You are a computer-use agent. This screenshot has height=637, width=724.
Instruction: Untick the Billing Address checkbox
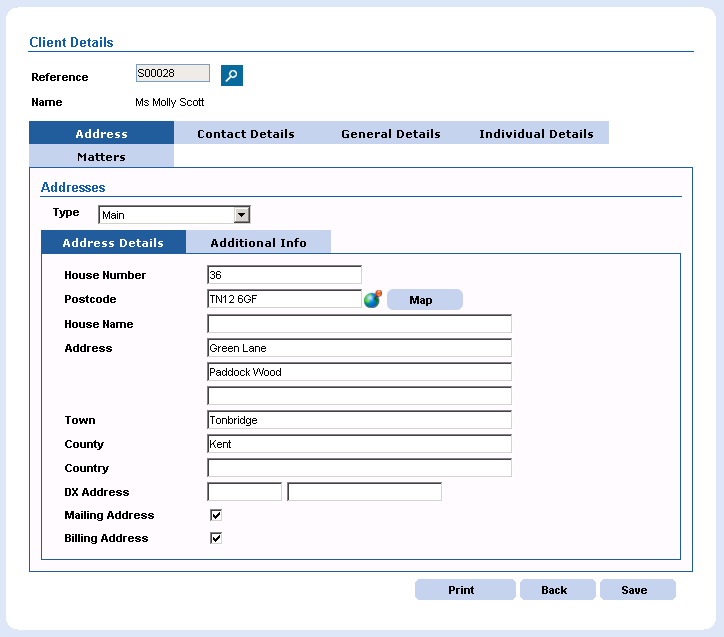point(216,538)
